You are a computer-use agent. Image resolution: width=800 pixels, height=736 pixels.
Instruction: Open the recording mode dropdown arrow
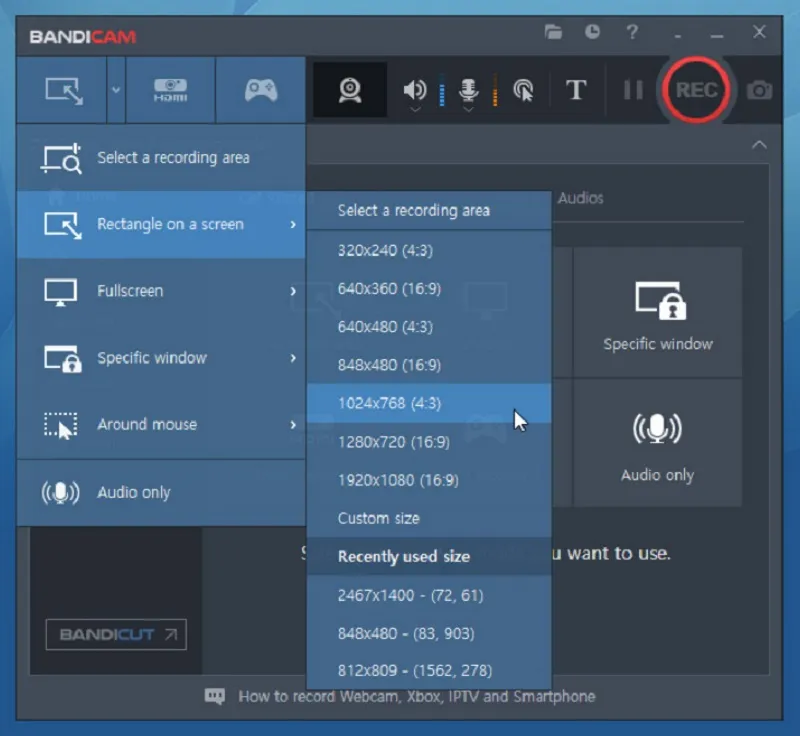(x=114, y=90)
